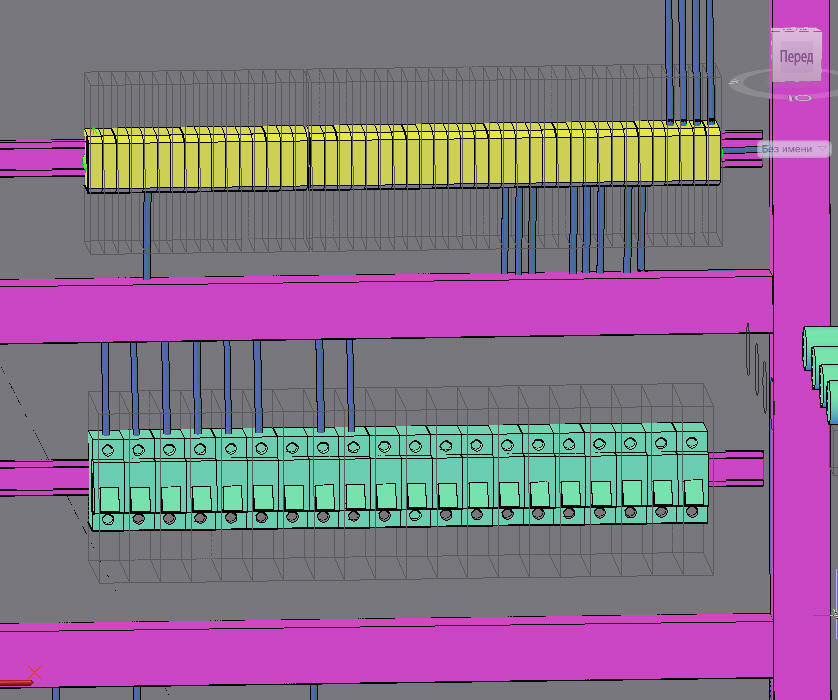This screenshot has width=838, height=700.
Task: Select the yellow terminal block row
Action: (x=400, y=157)
